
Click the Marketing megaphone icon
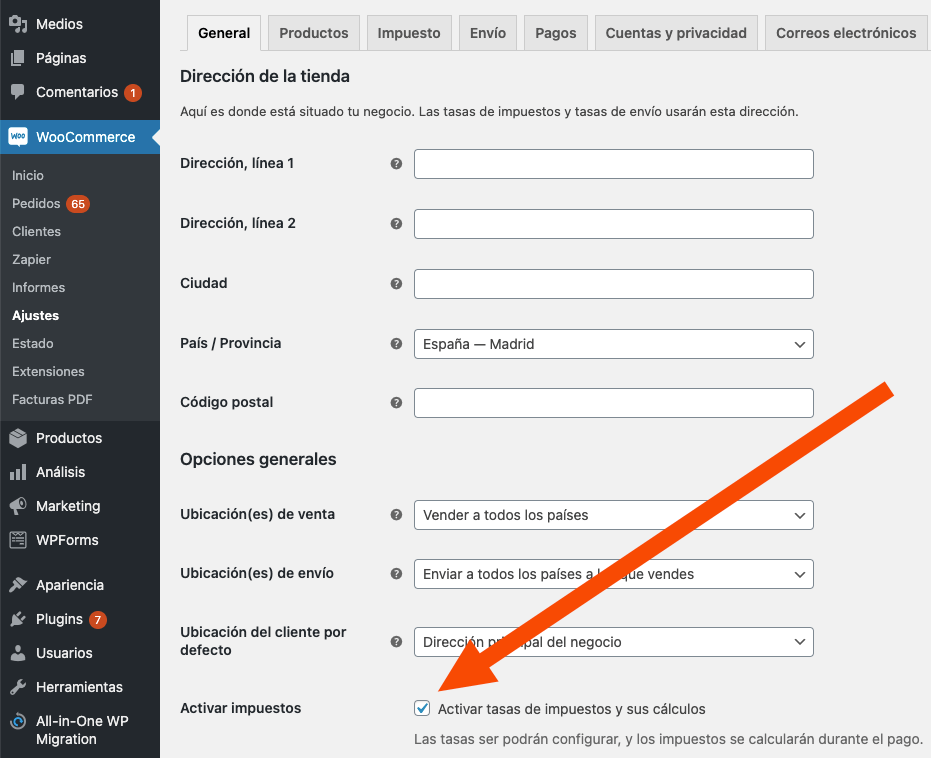click(18, 506)
